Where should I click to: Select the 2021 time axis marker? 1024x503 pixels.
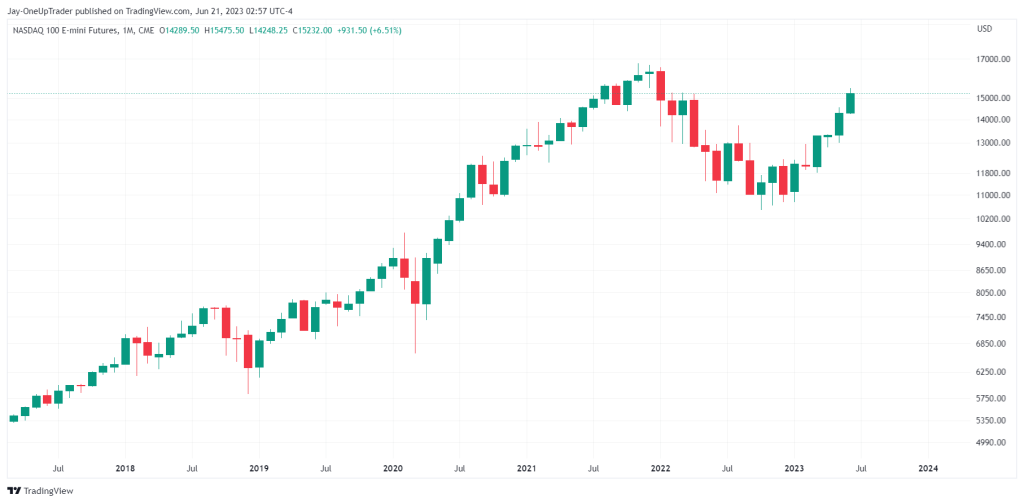pos(526,468)
